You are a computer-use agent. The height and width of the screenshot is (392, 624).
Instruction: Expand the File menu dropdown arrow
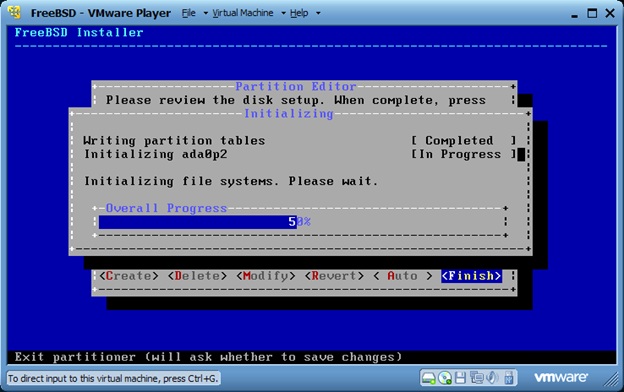click(205, 13)
